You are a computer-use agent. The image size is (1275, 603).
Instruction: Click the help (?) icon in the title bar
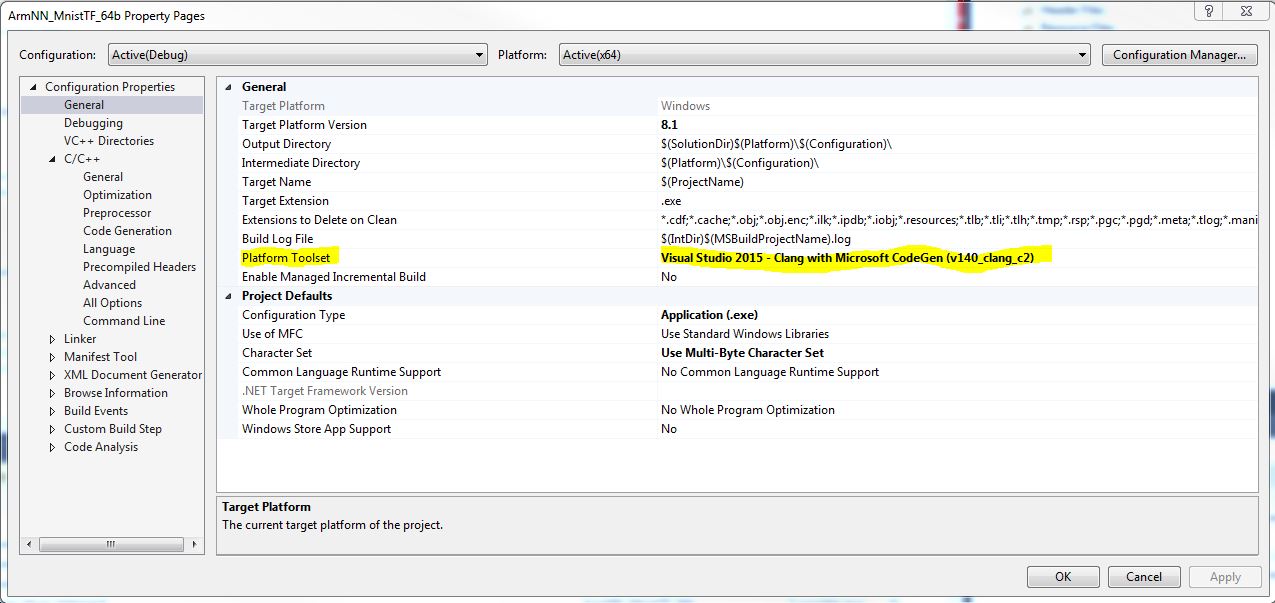[x=1209, y=11]
